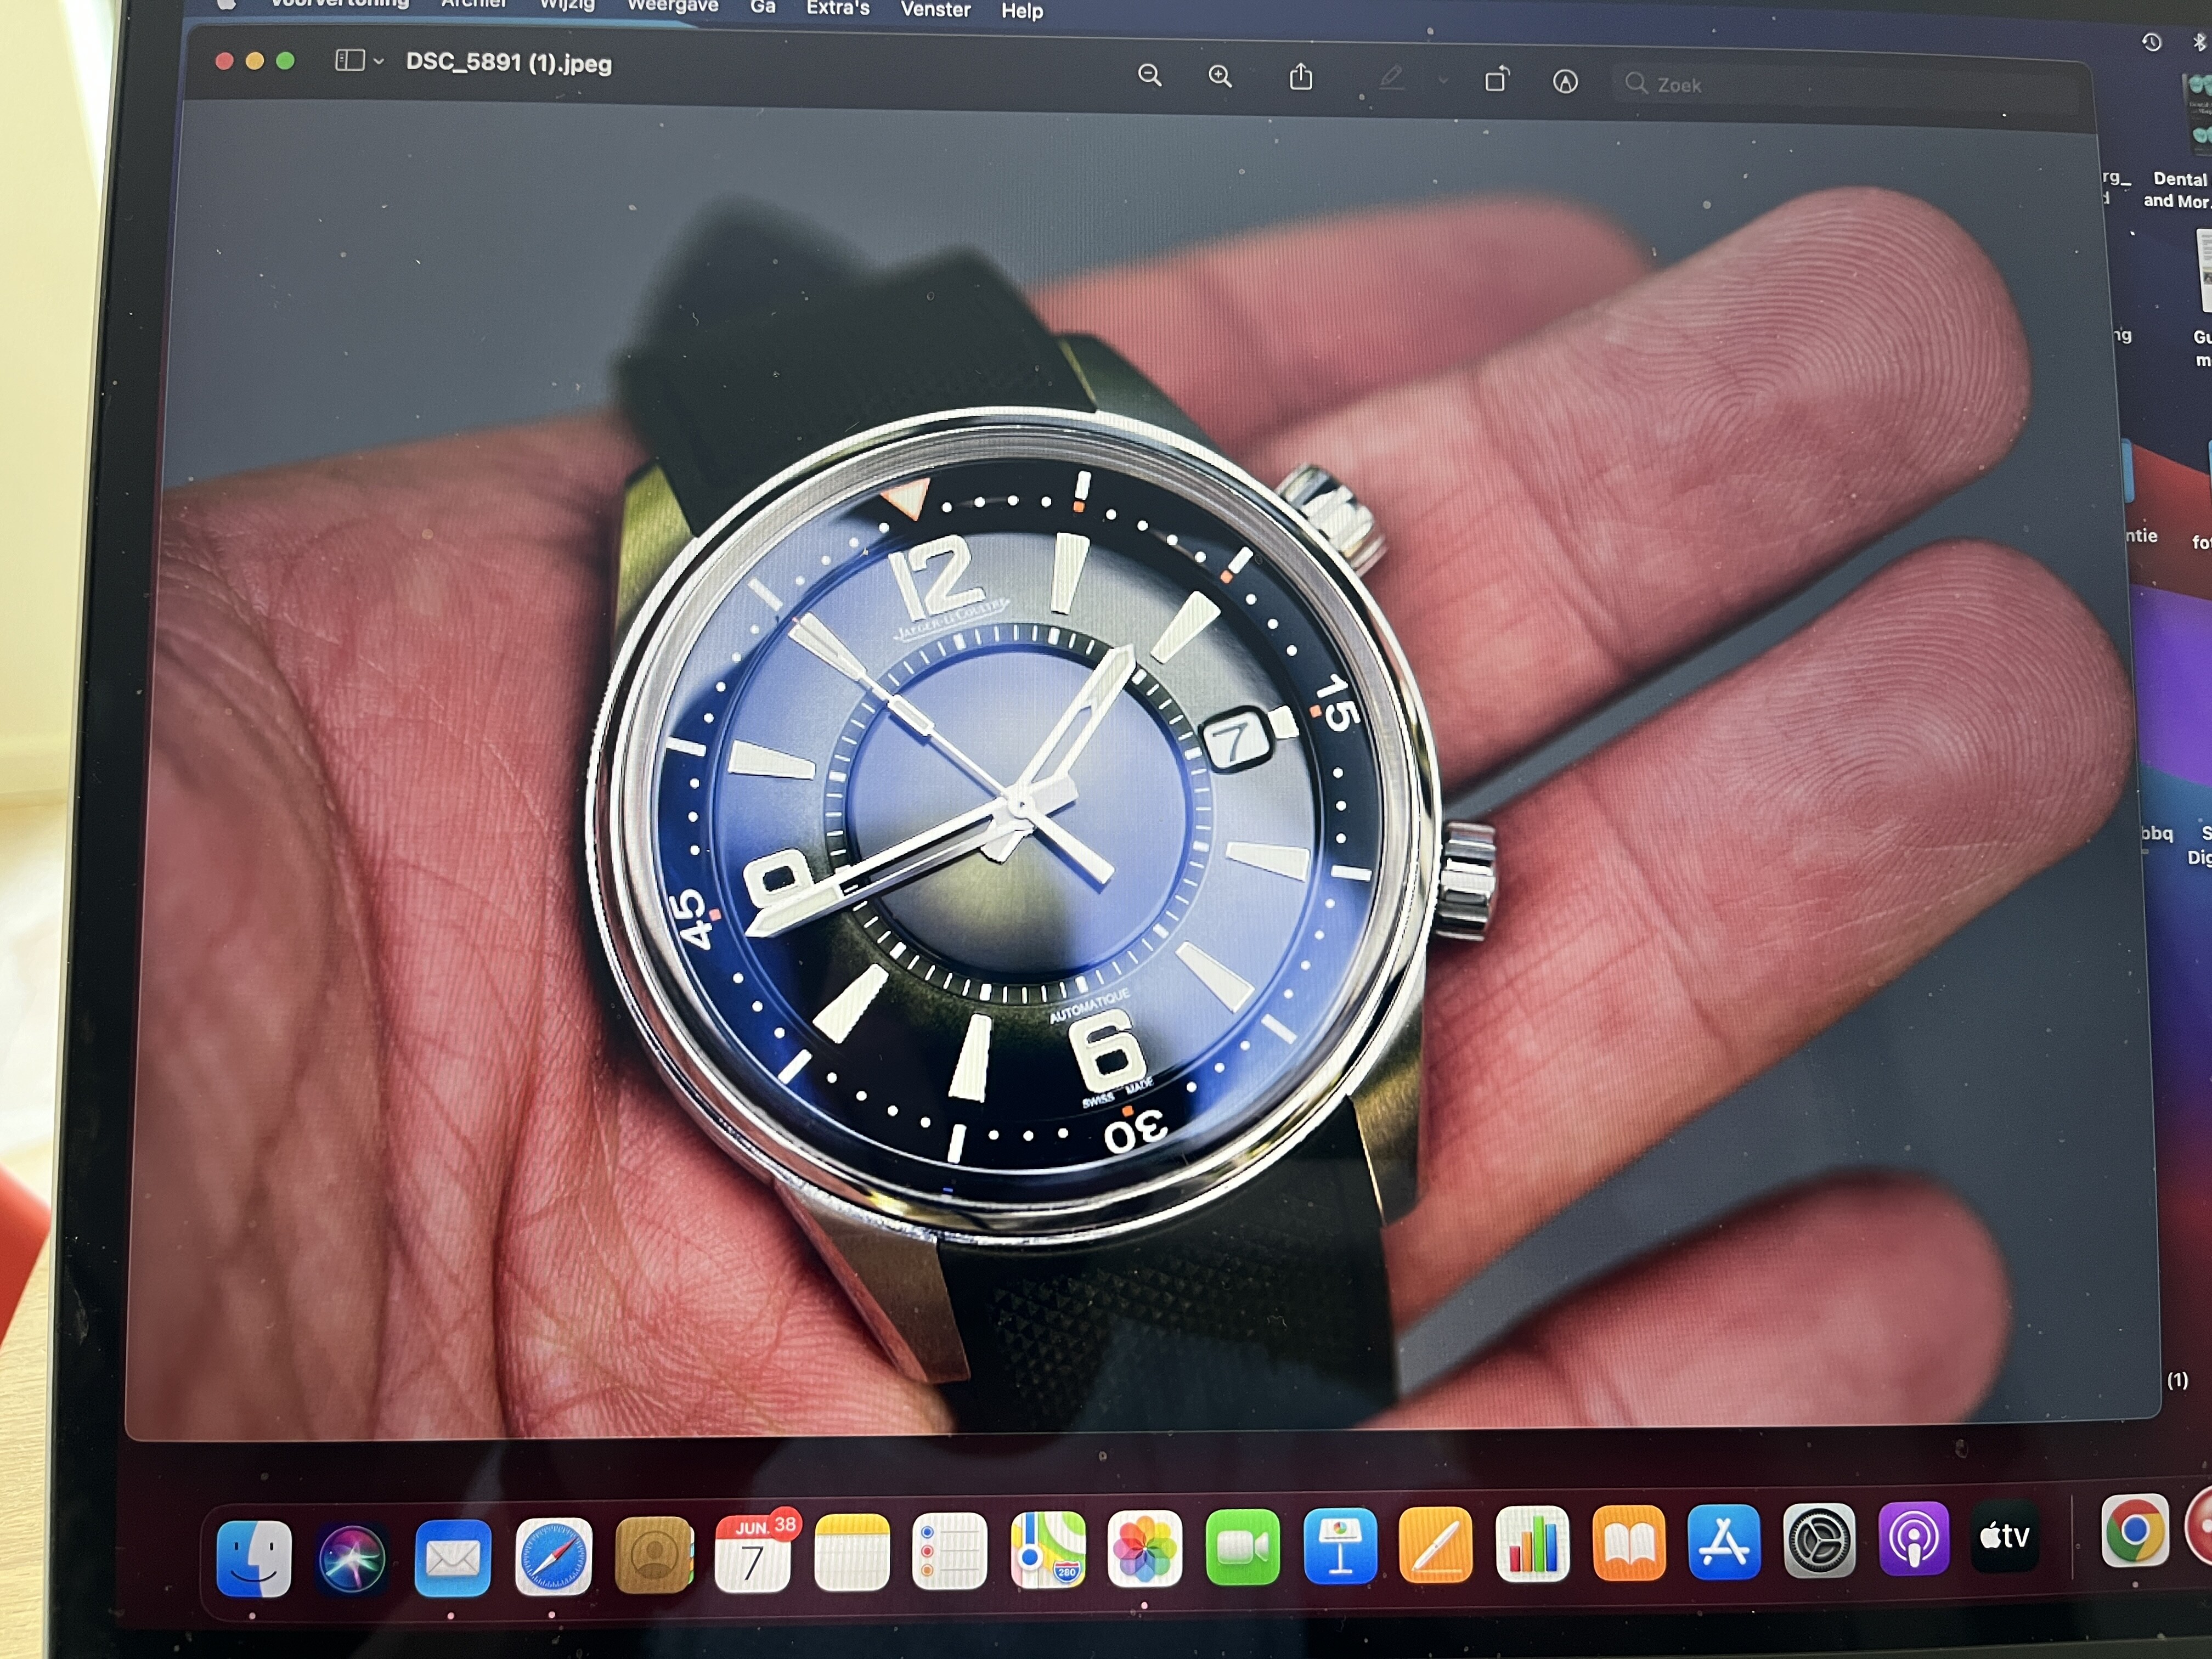
Task: Close the Preview window with red button
Action: click(224, 60)
